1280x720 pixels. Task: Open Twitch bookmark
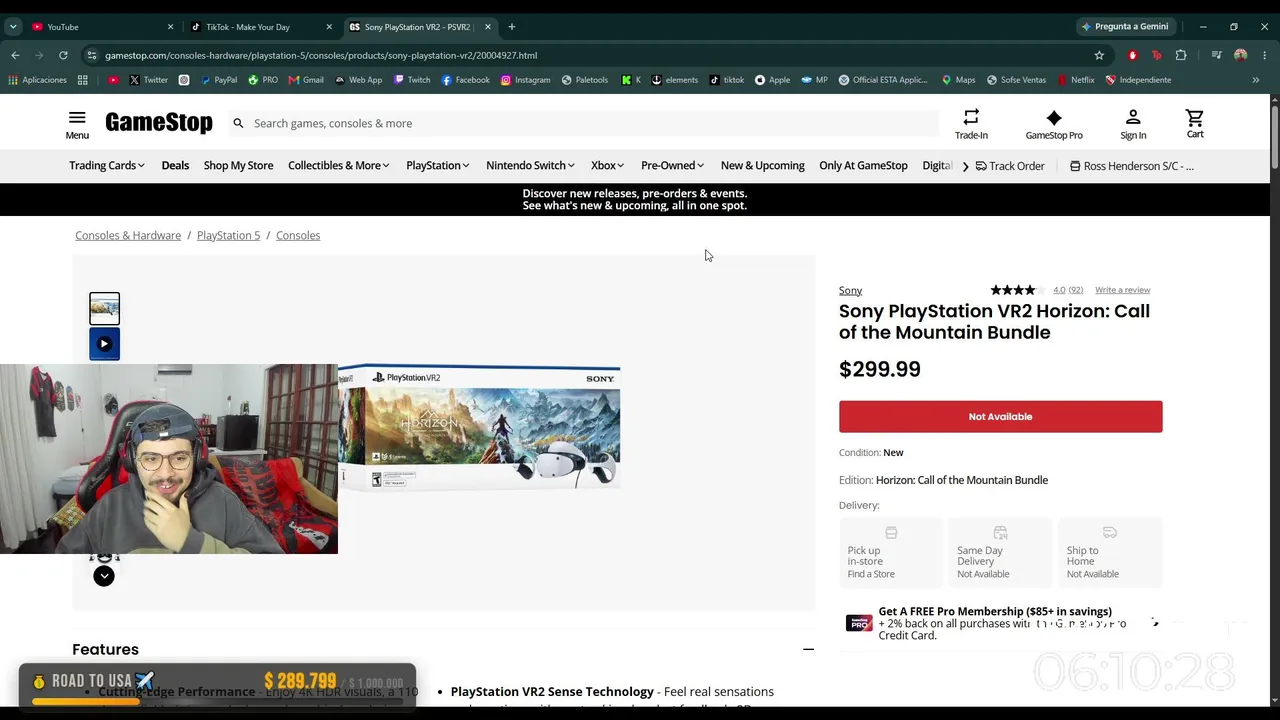pos(412,80)
